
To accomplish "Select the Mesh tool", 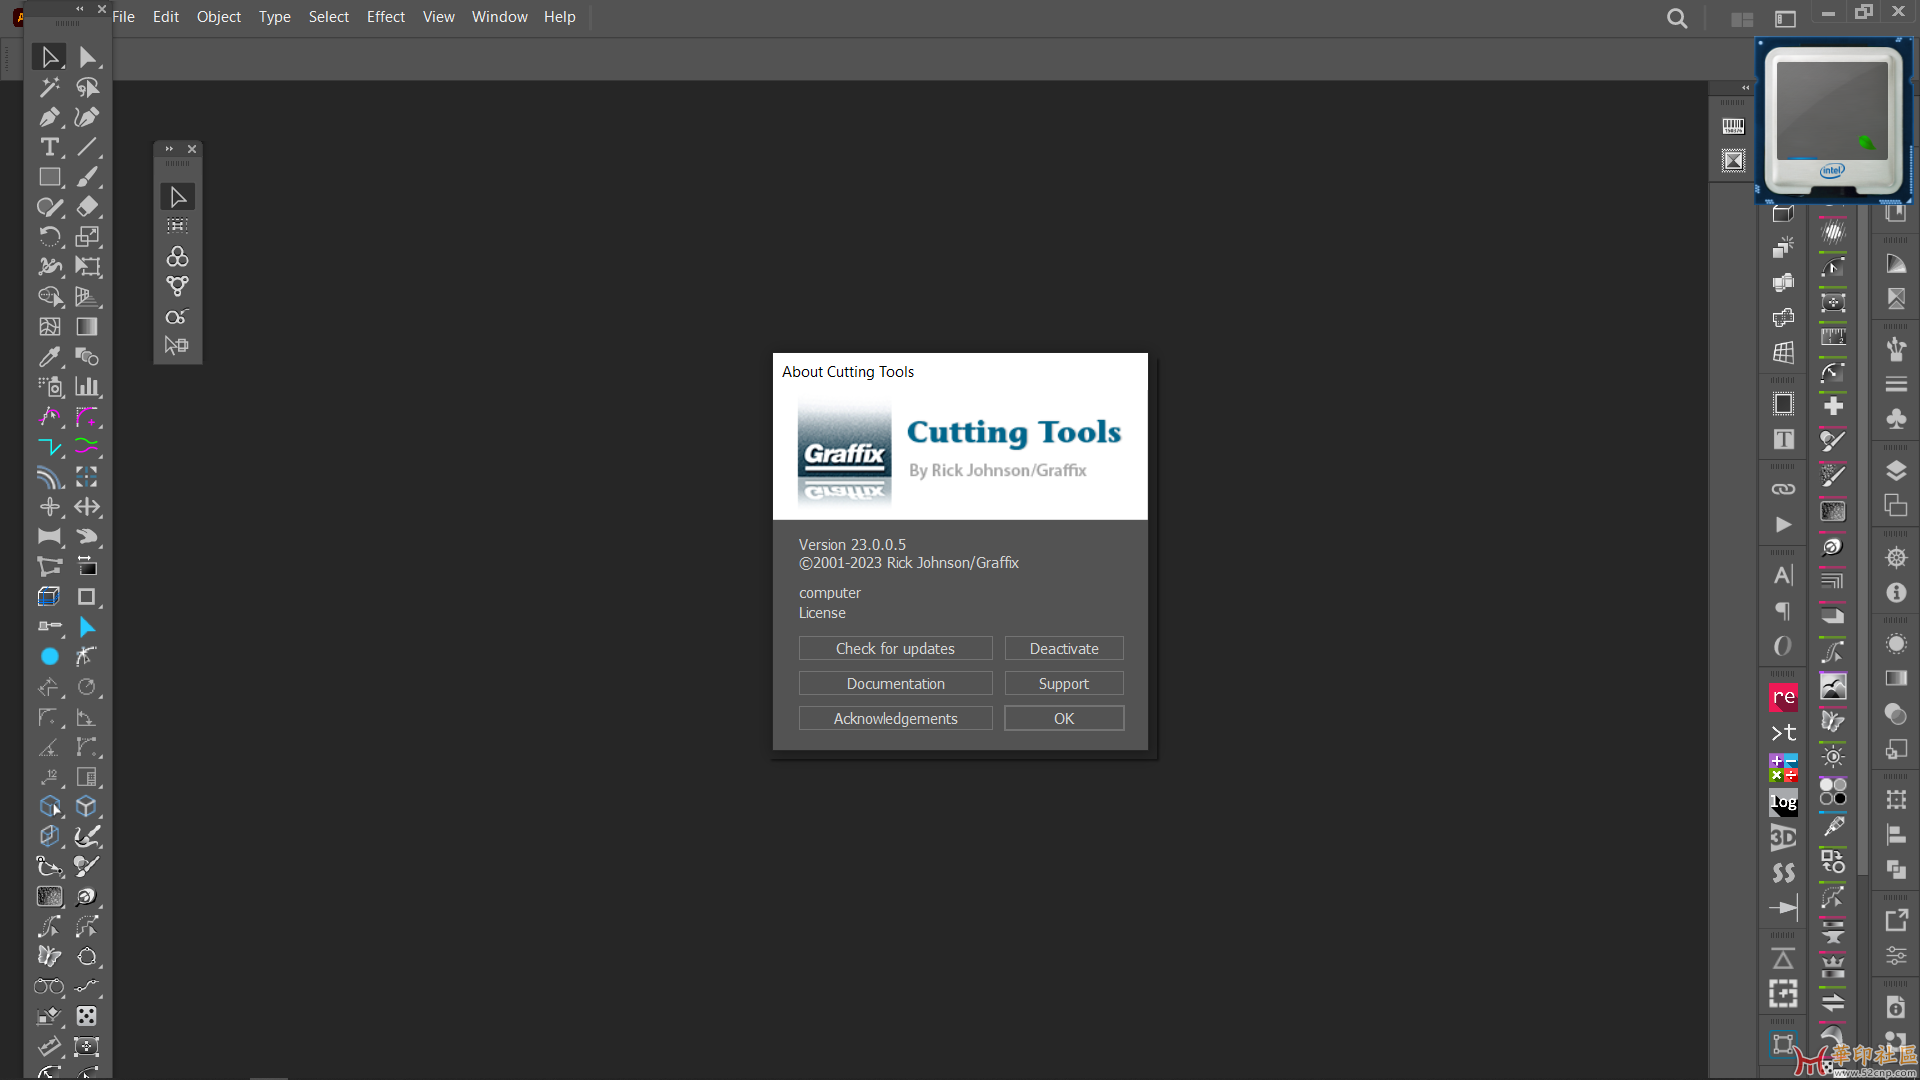I will click(49, 327).
